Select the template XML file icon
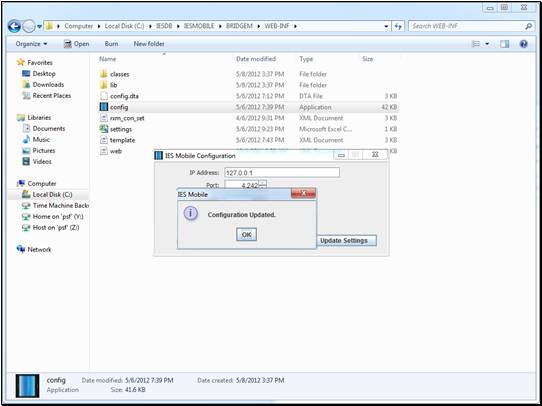This screenshot has height=406, width=542. coord(104,140)
